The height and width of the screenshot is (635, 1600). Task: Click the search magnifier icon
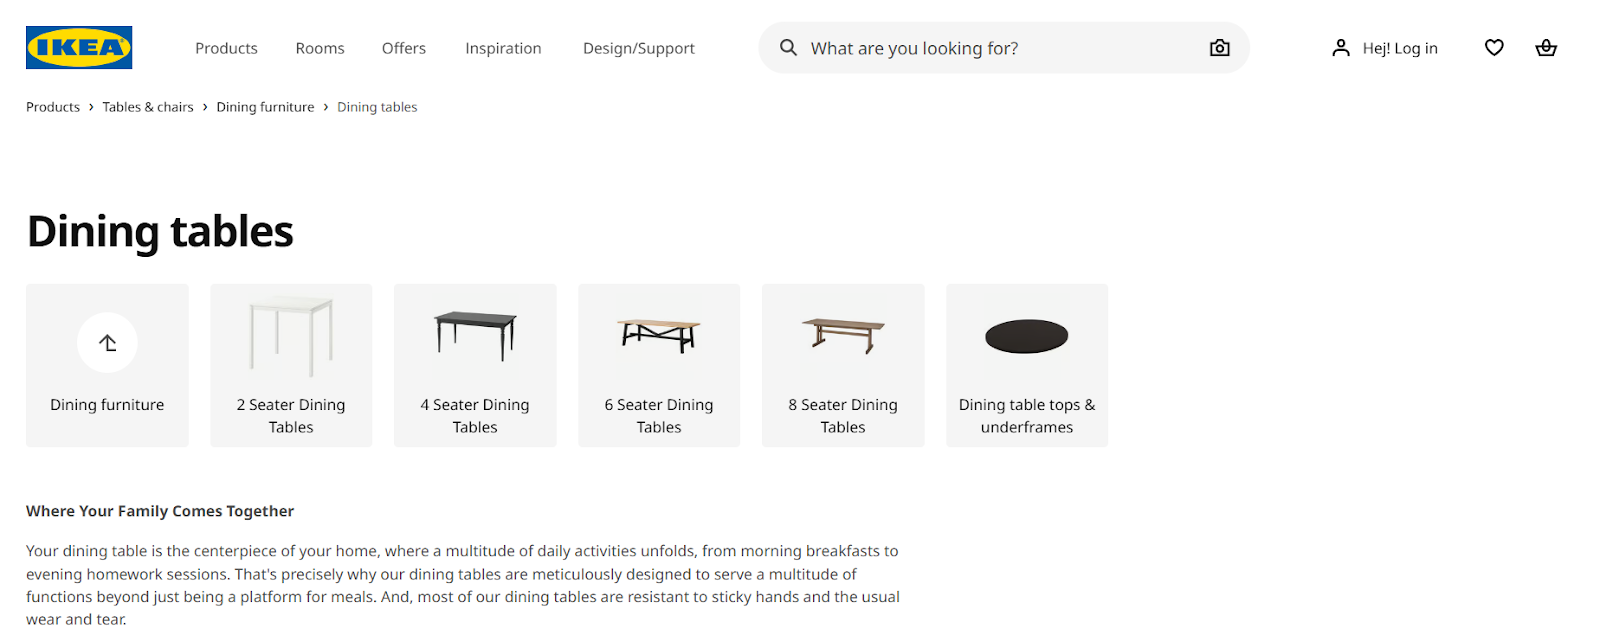(789, 47)
